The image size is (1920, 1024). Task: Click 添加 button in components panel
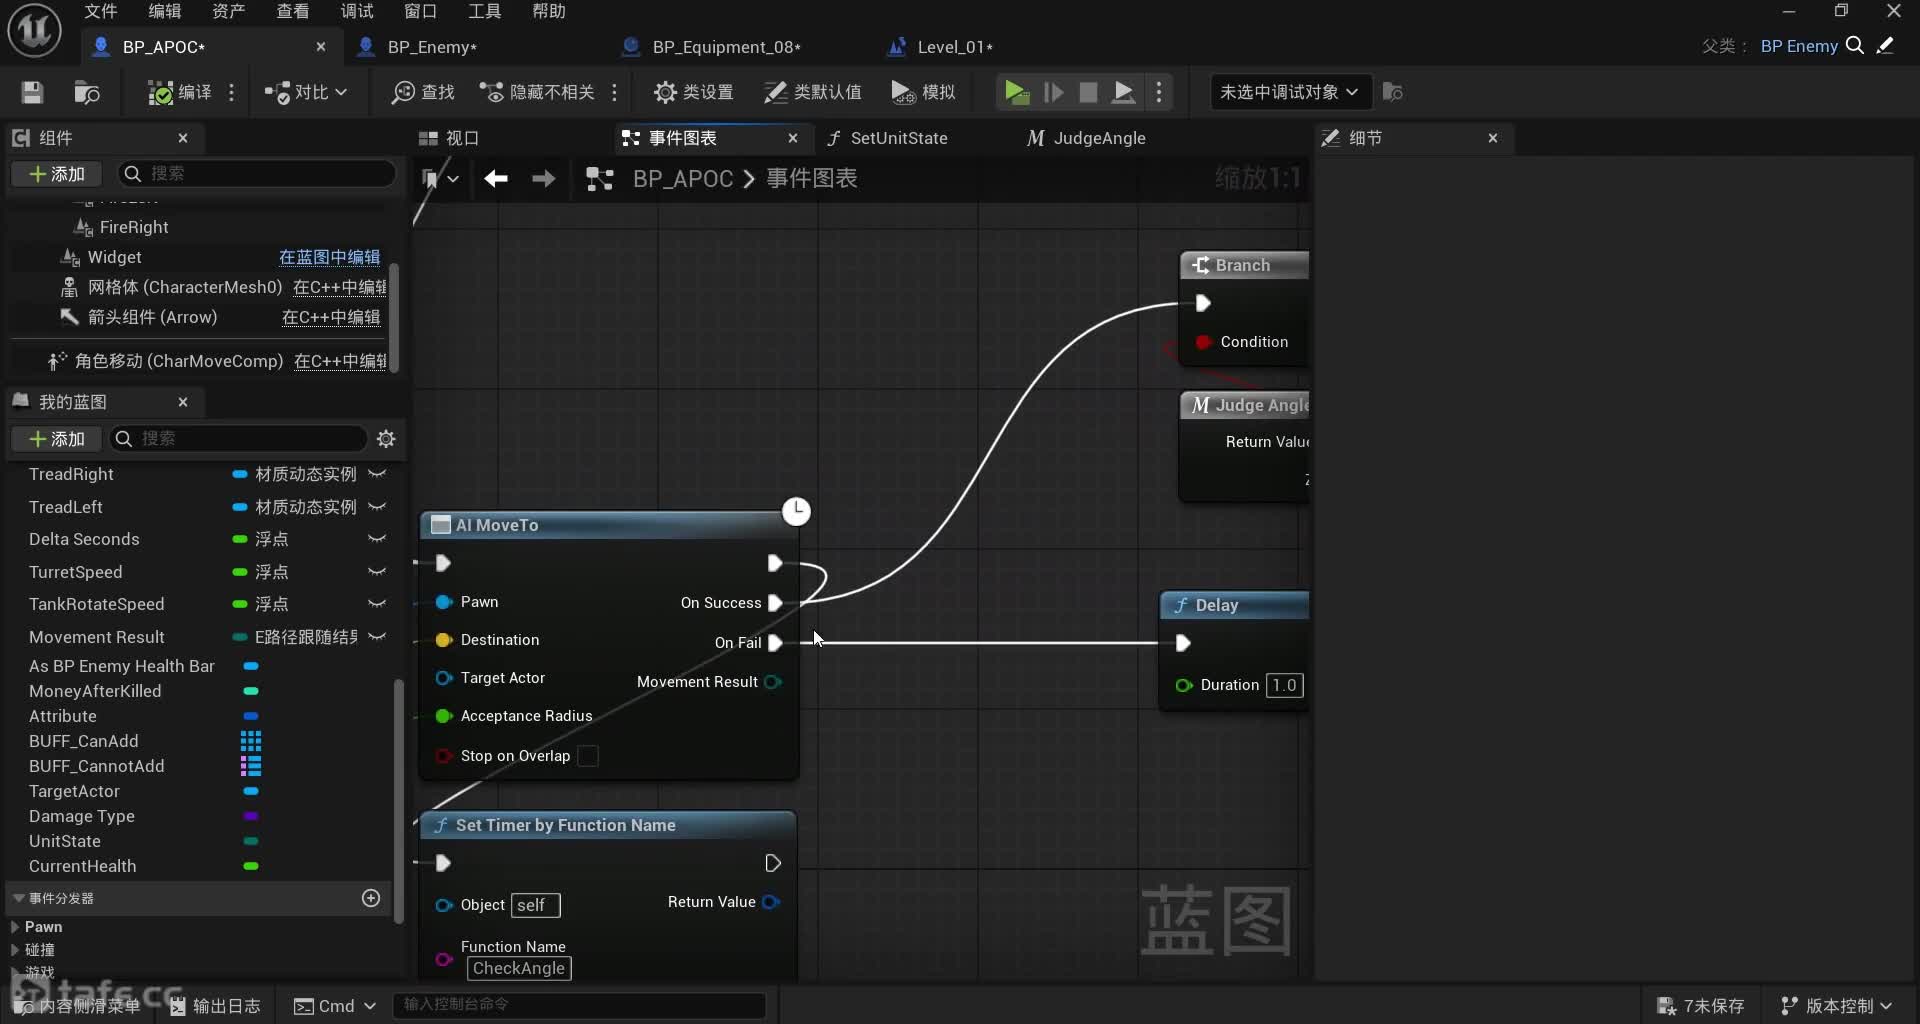point(57,174)
